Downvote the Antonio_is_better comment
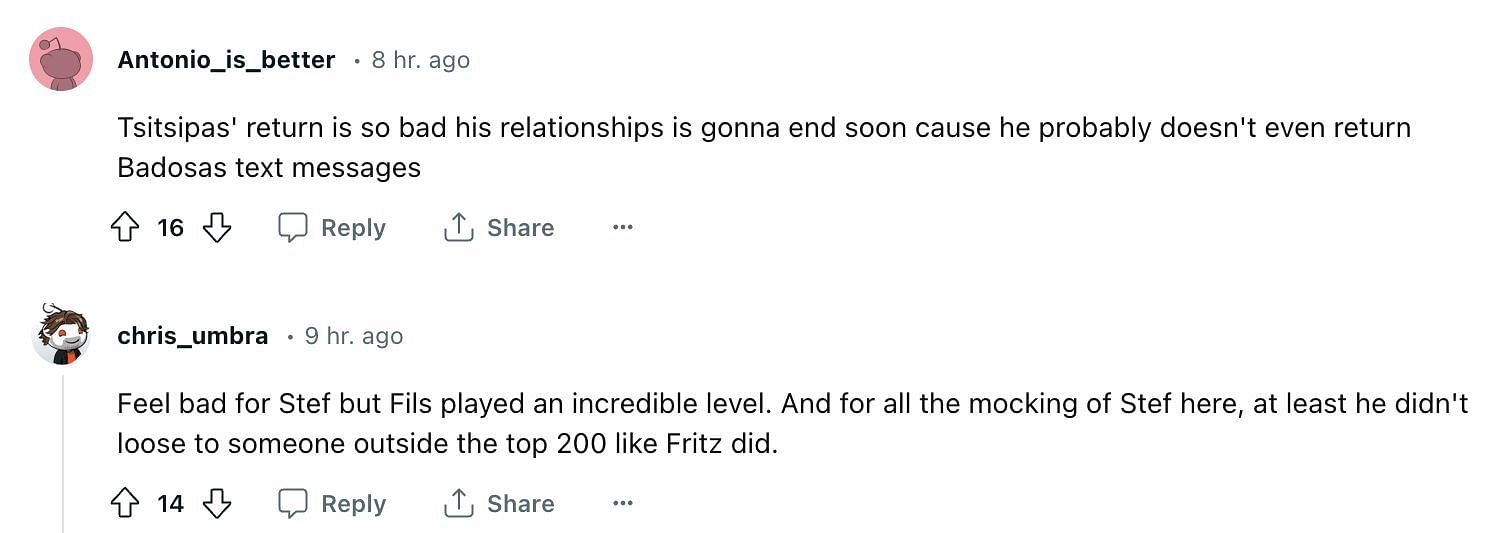Viewport: 1494px width, 533px height. pos(217,228)
